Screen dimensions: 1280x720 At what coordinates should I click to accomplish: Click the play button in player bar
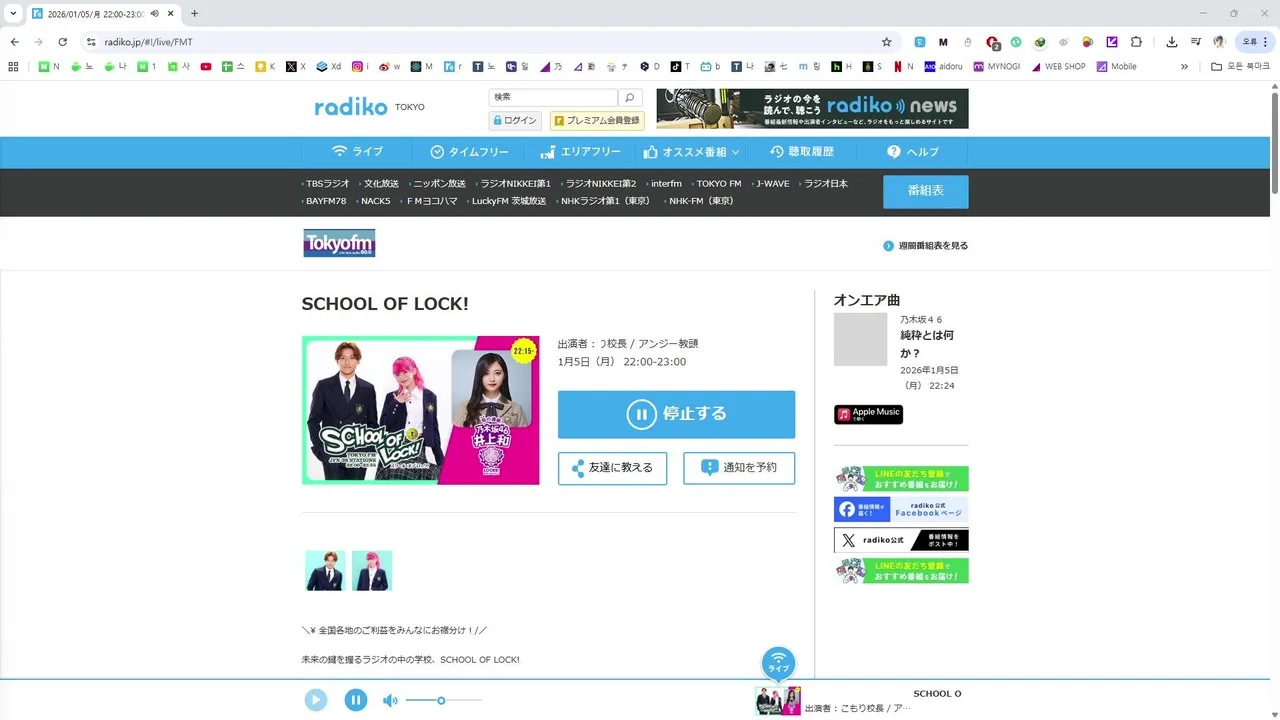[316, 700]
